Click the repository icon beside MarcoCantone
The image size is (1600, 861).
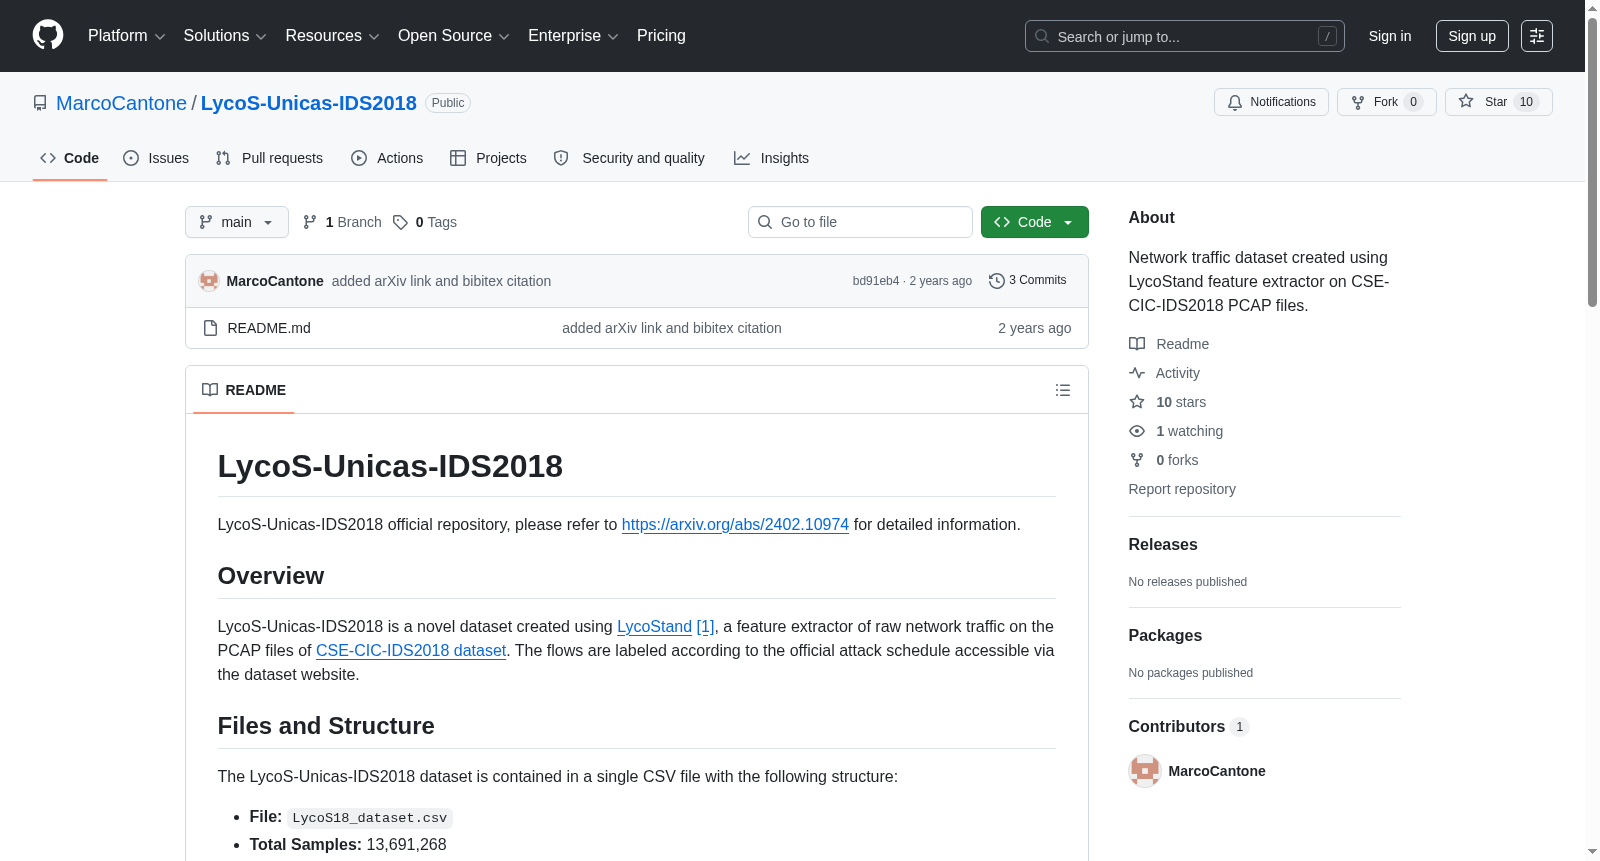tap(40, 103)
